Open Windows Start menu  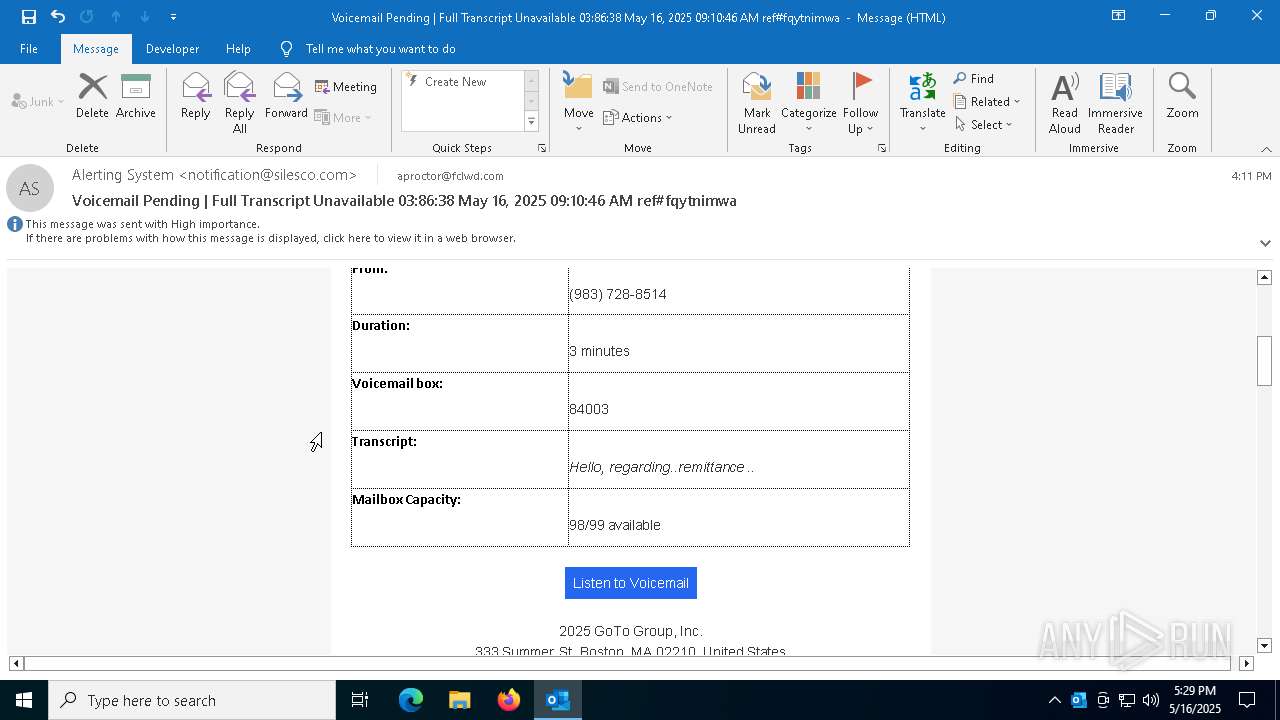click(24, 700)
